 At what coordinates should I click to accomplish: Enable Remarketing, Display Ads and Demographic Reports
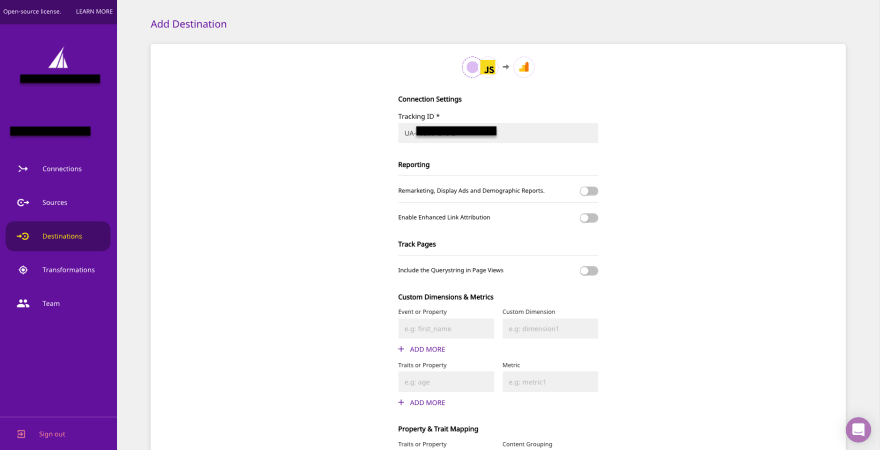click(589, 191)
